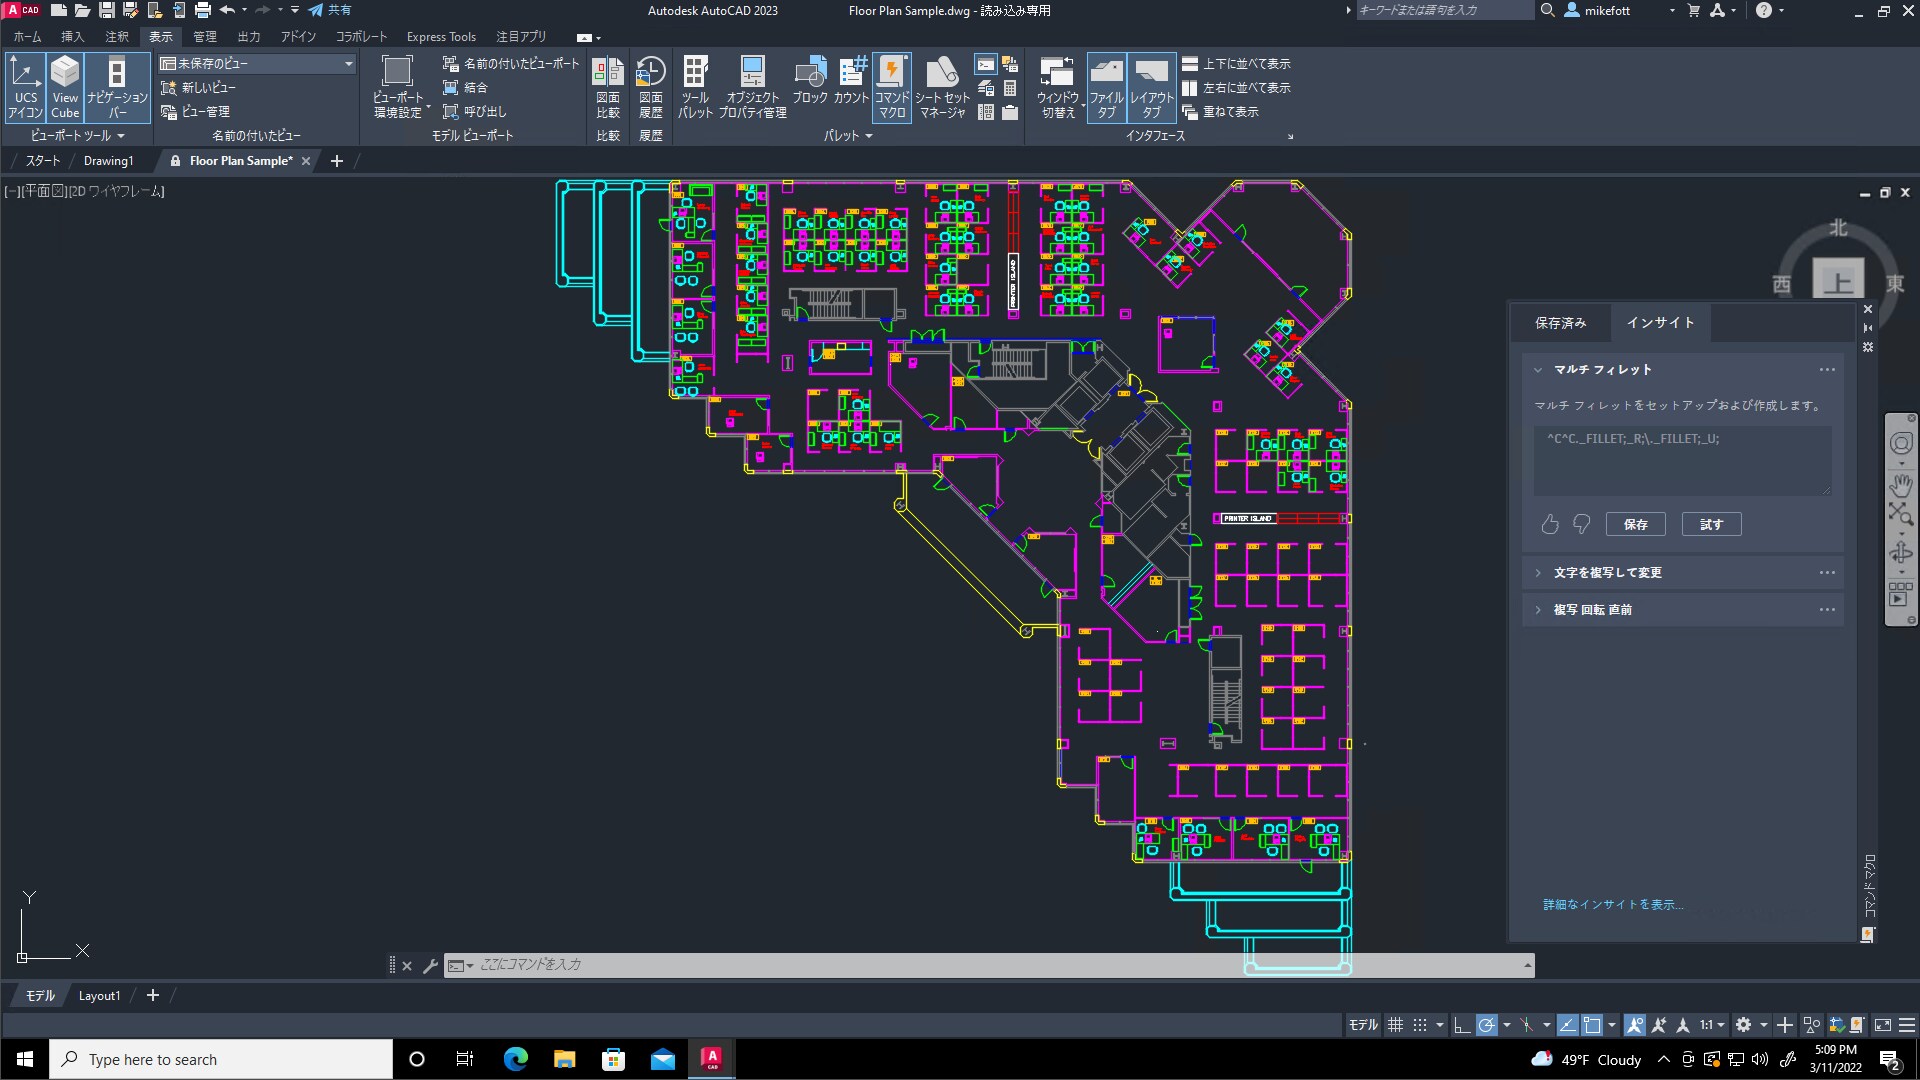
Task: Open the annotation scale 1:1 selector
Action: pos(1712,1025)
